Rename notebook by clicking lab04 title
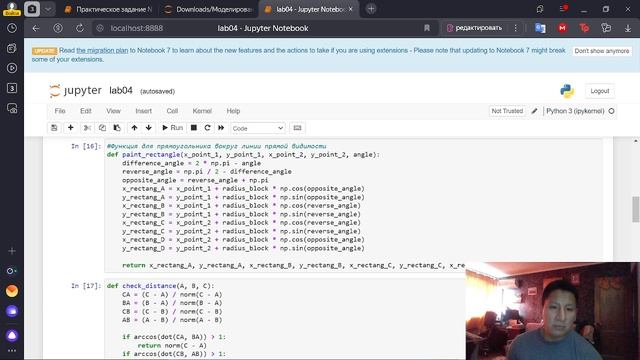Image resolution: width=640 pixels, height=360 pixels. click(x=121, y=91)
